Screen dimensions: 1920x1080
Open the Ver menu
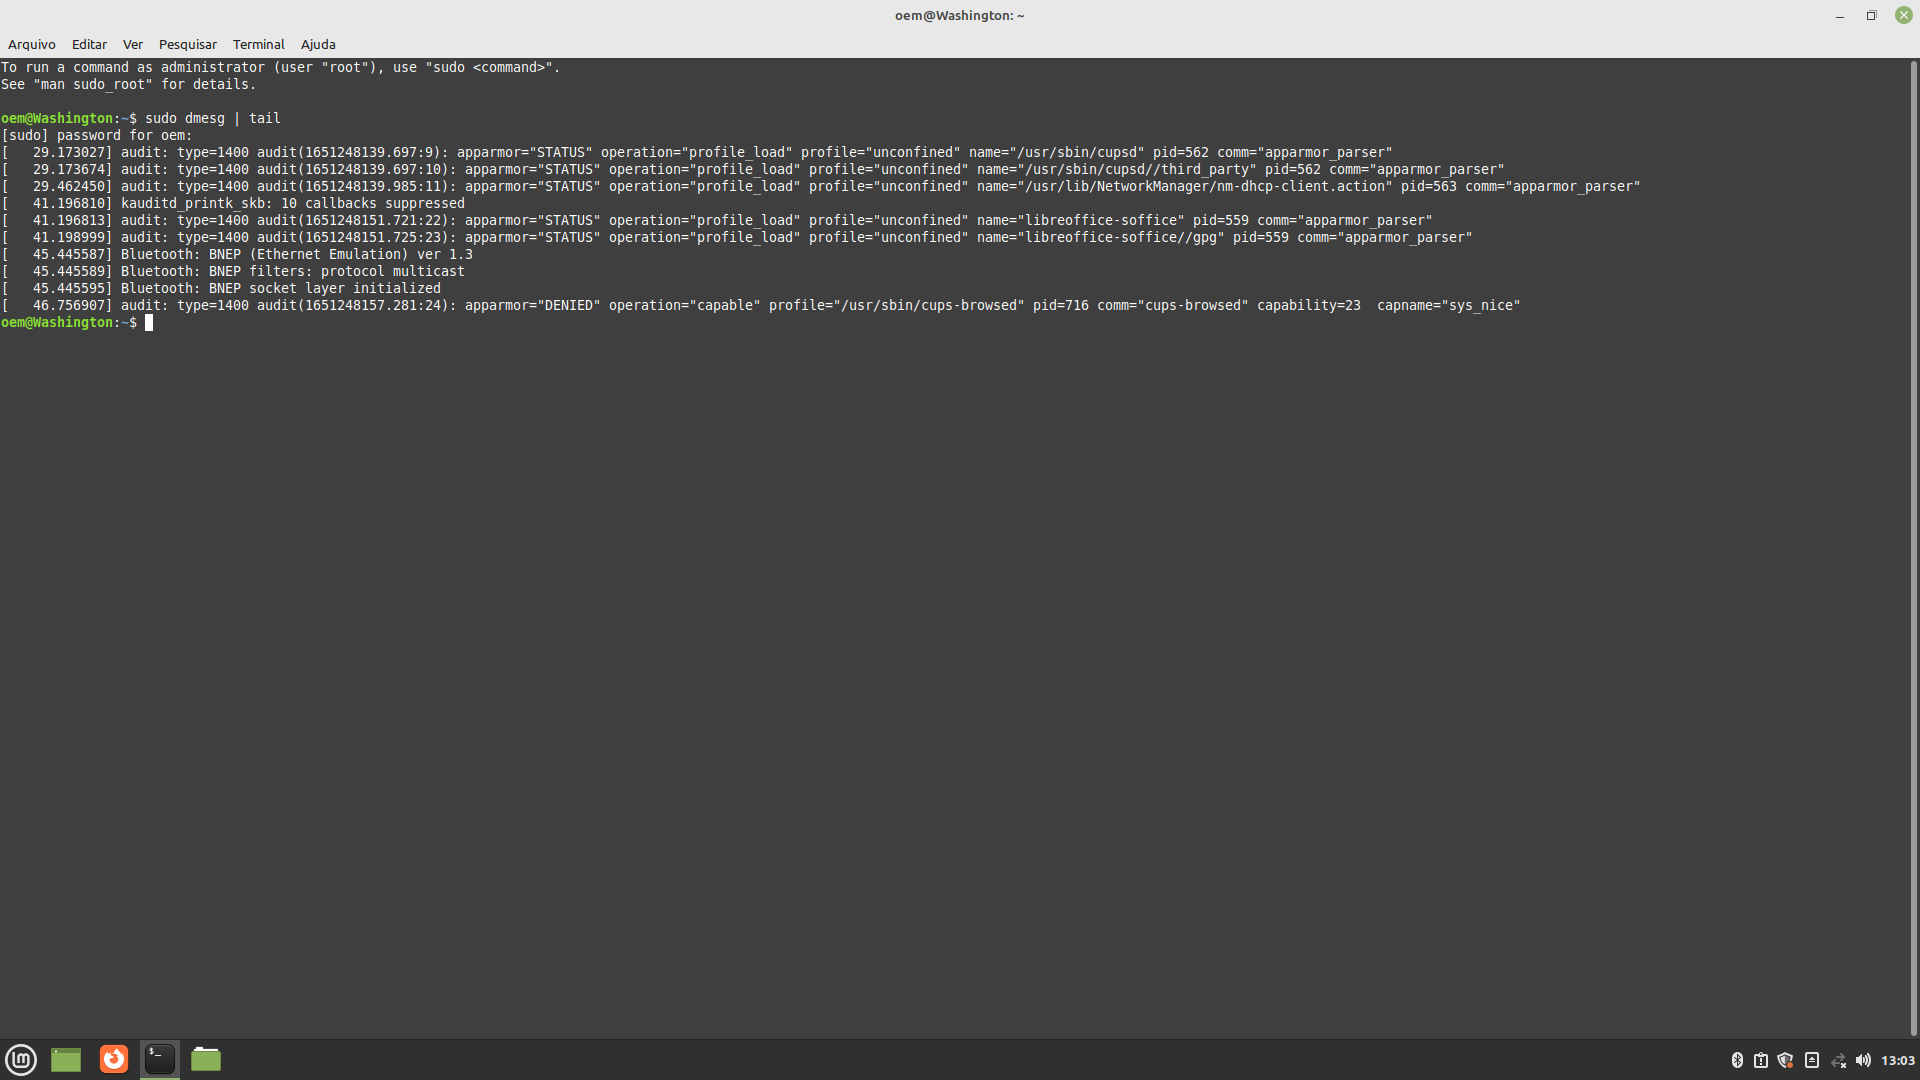pos(133,44)
